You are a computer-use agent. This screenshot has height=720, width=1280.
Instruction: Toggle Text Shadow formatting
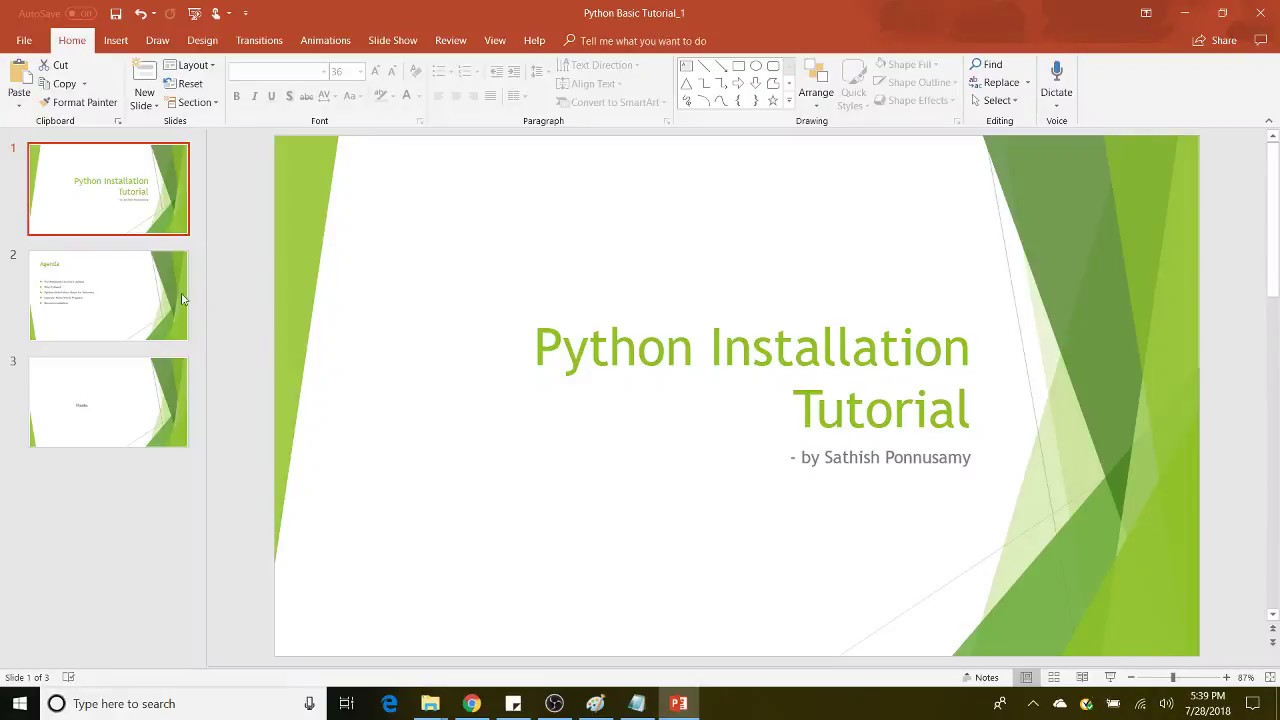tap(289, 96)
